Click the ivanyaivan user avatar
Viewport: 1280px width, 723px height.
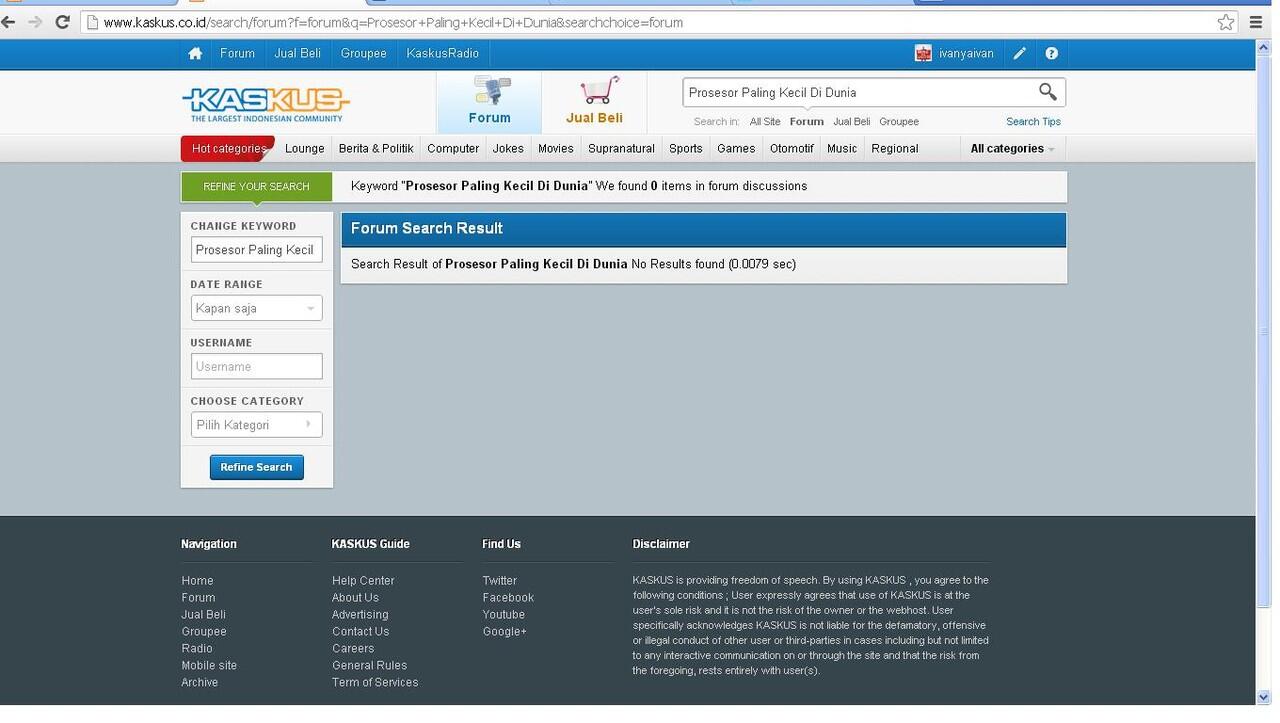coord(923,54)
